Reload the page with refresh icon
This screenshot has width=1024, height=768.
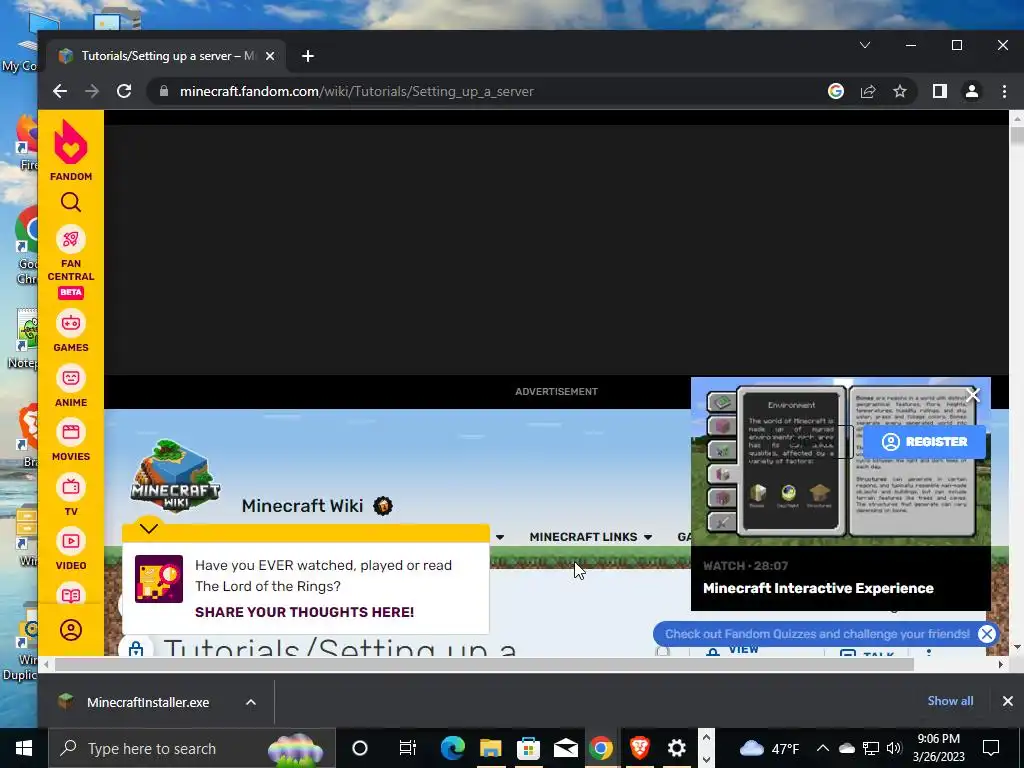coord(124,91)
